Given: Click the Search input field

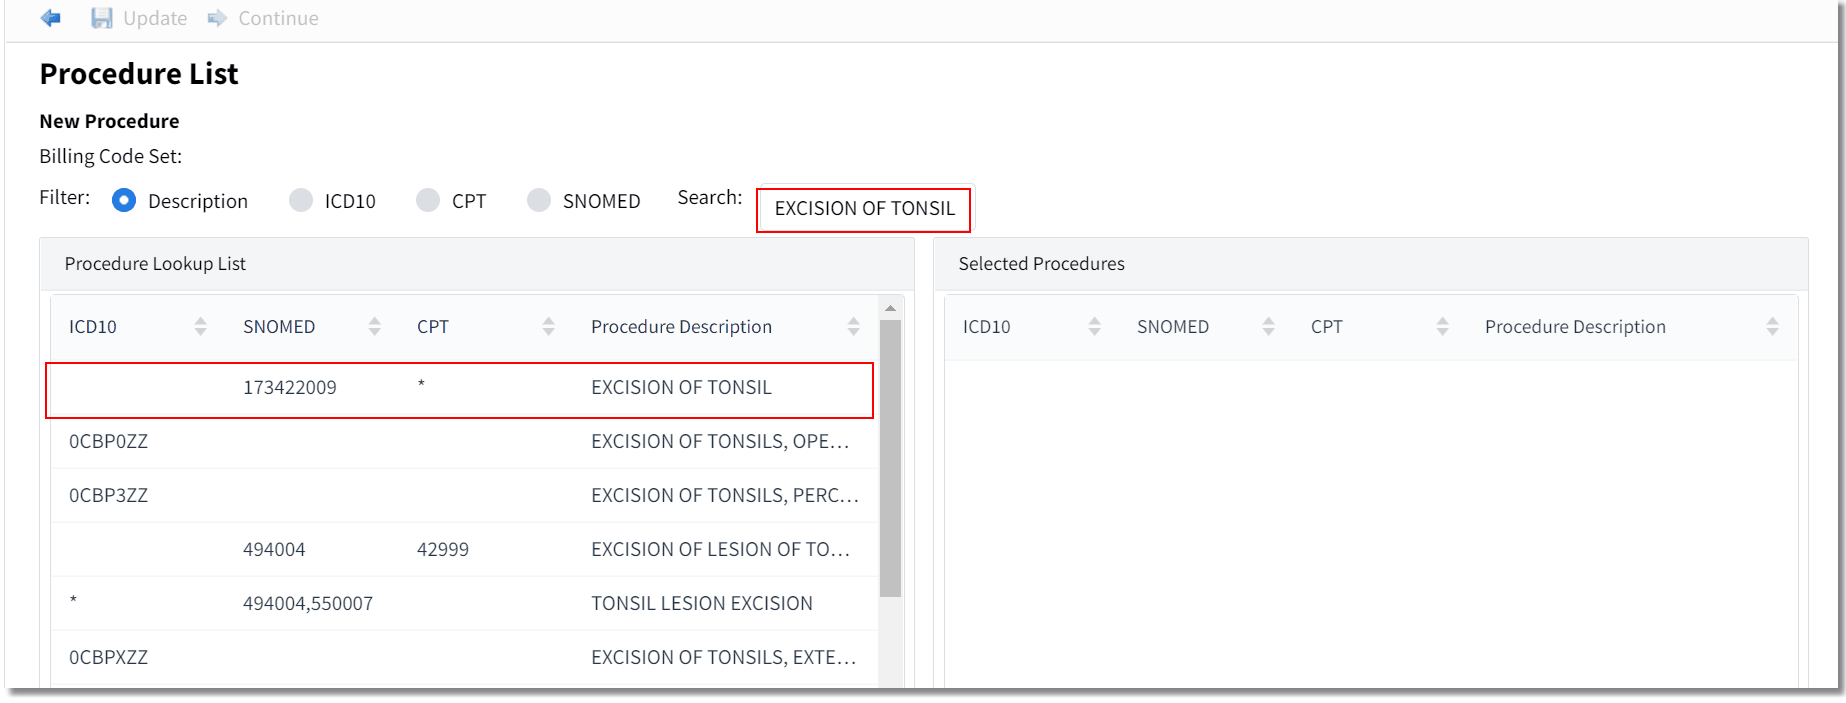Looking at the screenshot, I should [863, 209].
